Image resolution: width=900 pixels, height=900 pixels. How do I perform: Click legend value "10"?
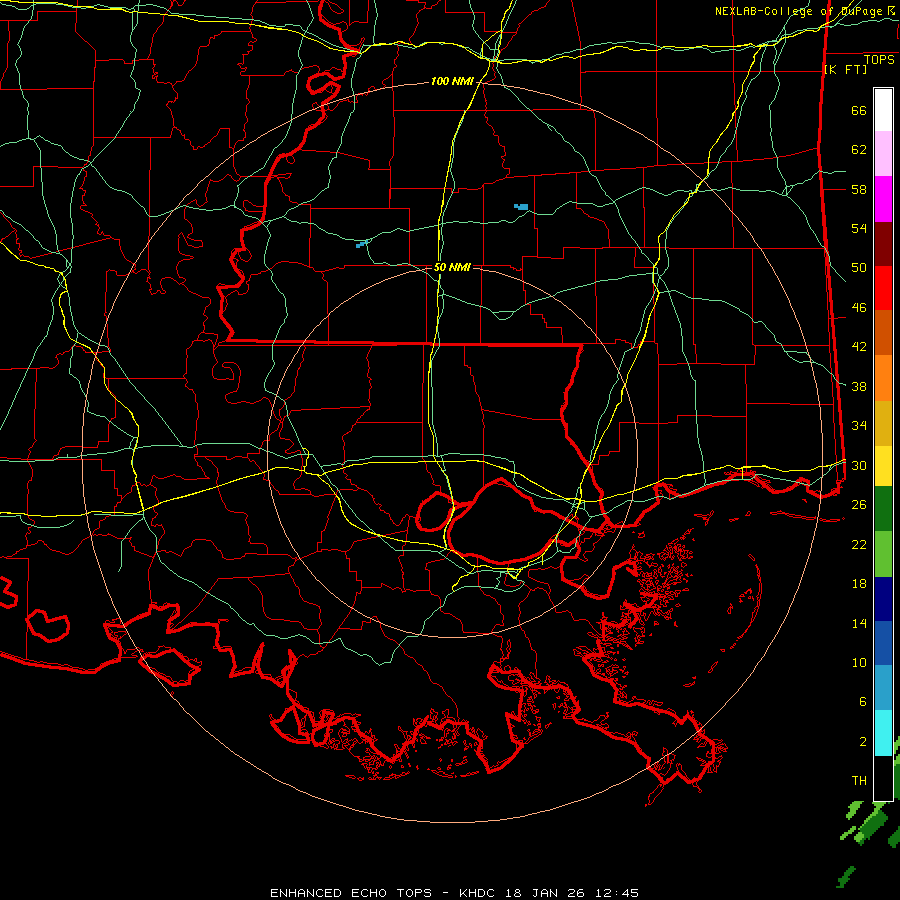click(859, 662)
